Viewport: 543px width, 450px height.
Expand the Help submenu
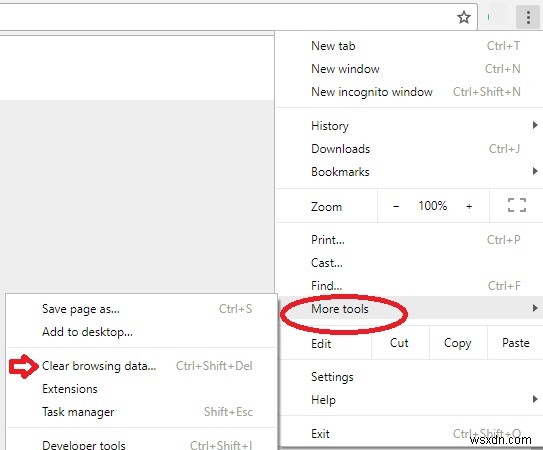tap(410, 399)
